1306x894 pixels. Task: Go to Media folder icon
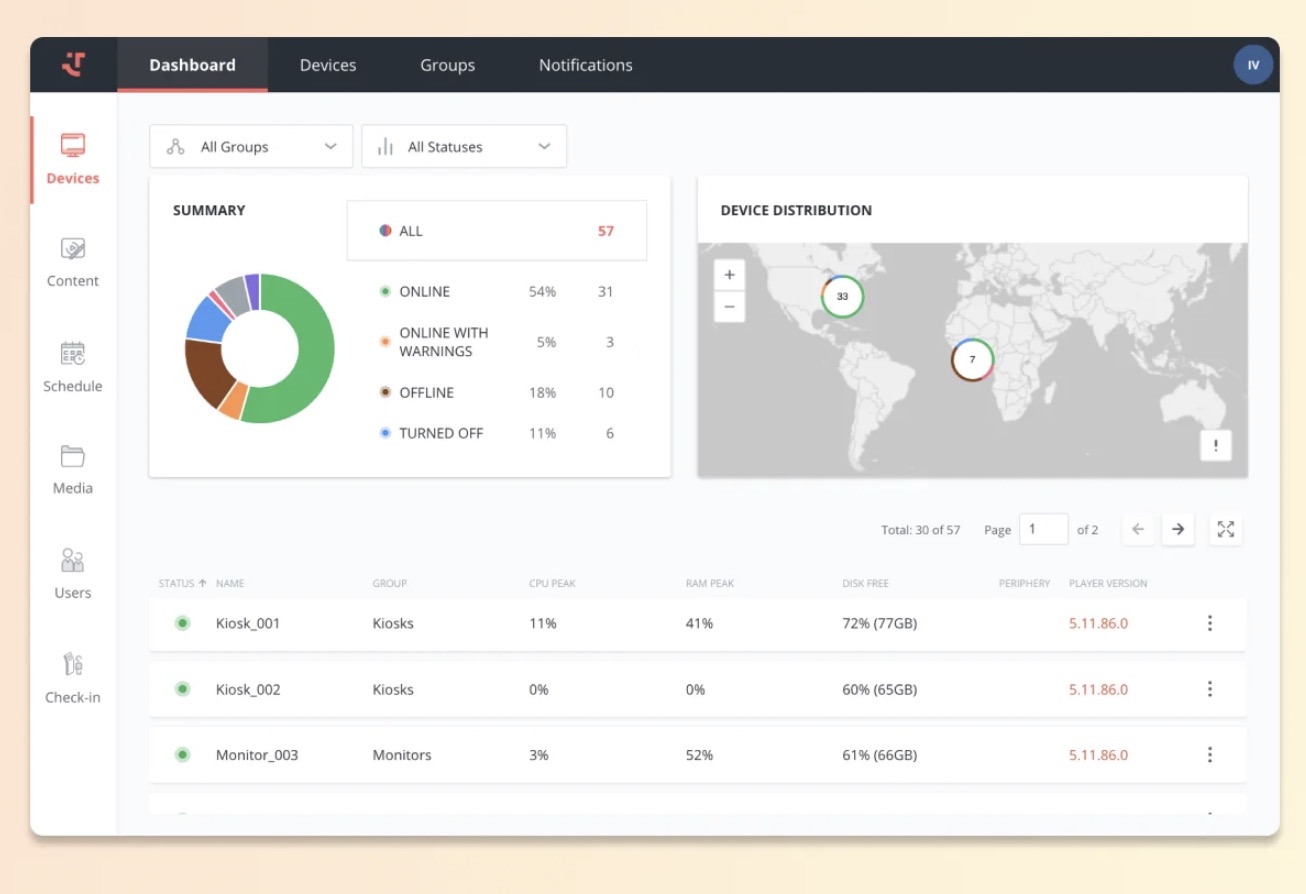[x=73, y=456]
